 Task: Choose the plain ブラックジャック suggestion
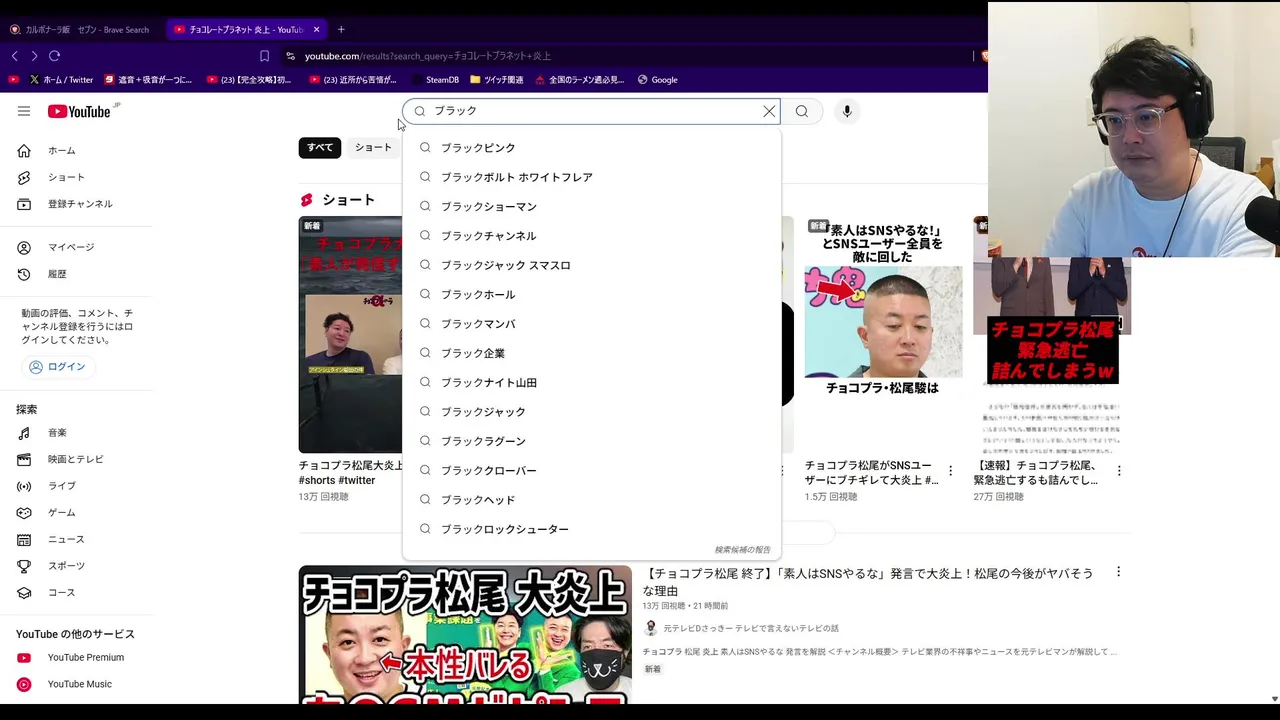click(591, 412)
